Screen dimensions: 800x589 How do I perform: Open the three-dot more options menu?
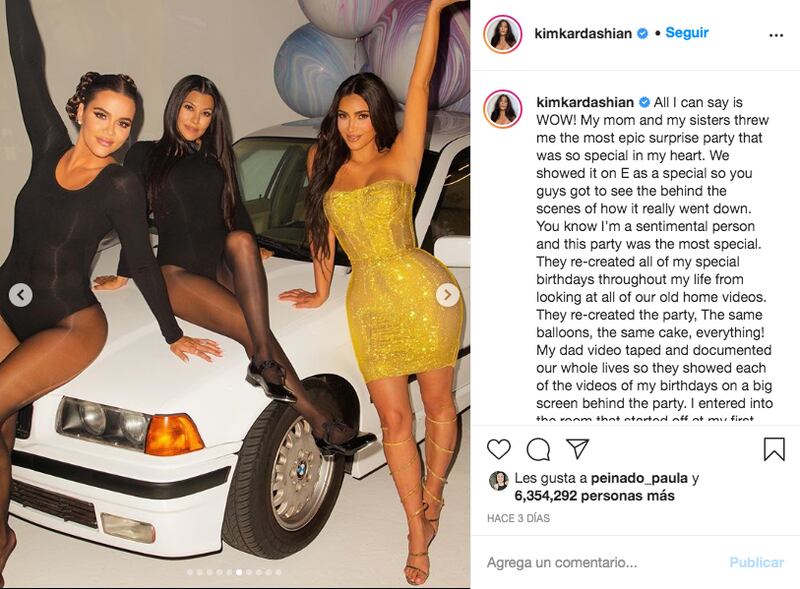pos(776,35)
